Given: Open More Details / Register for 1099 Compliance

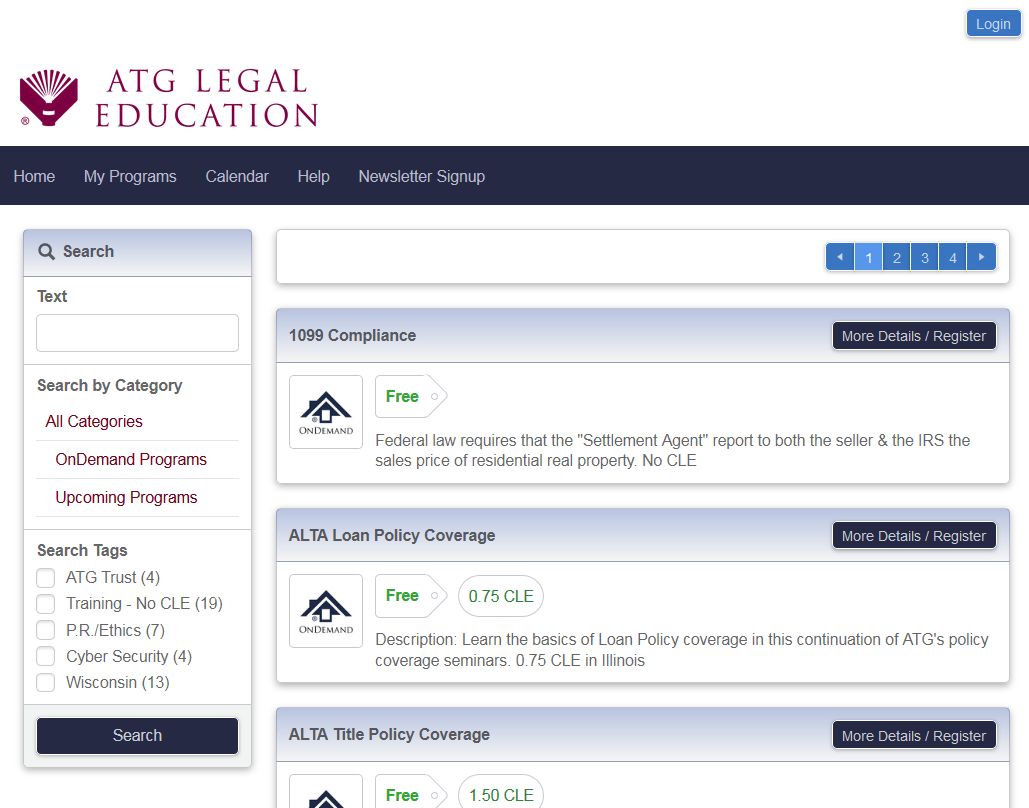Looking at the screenshot, I should point(914,336).
